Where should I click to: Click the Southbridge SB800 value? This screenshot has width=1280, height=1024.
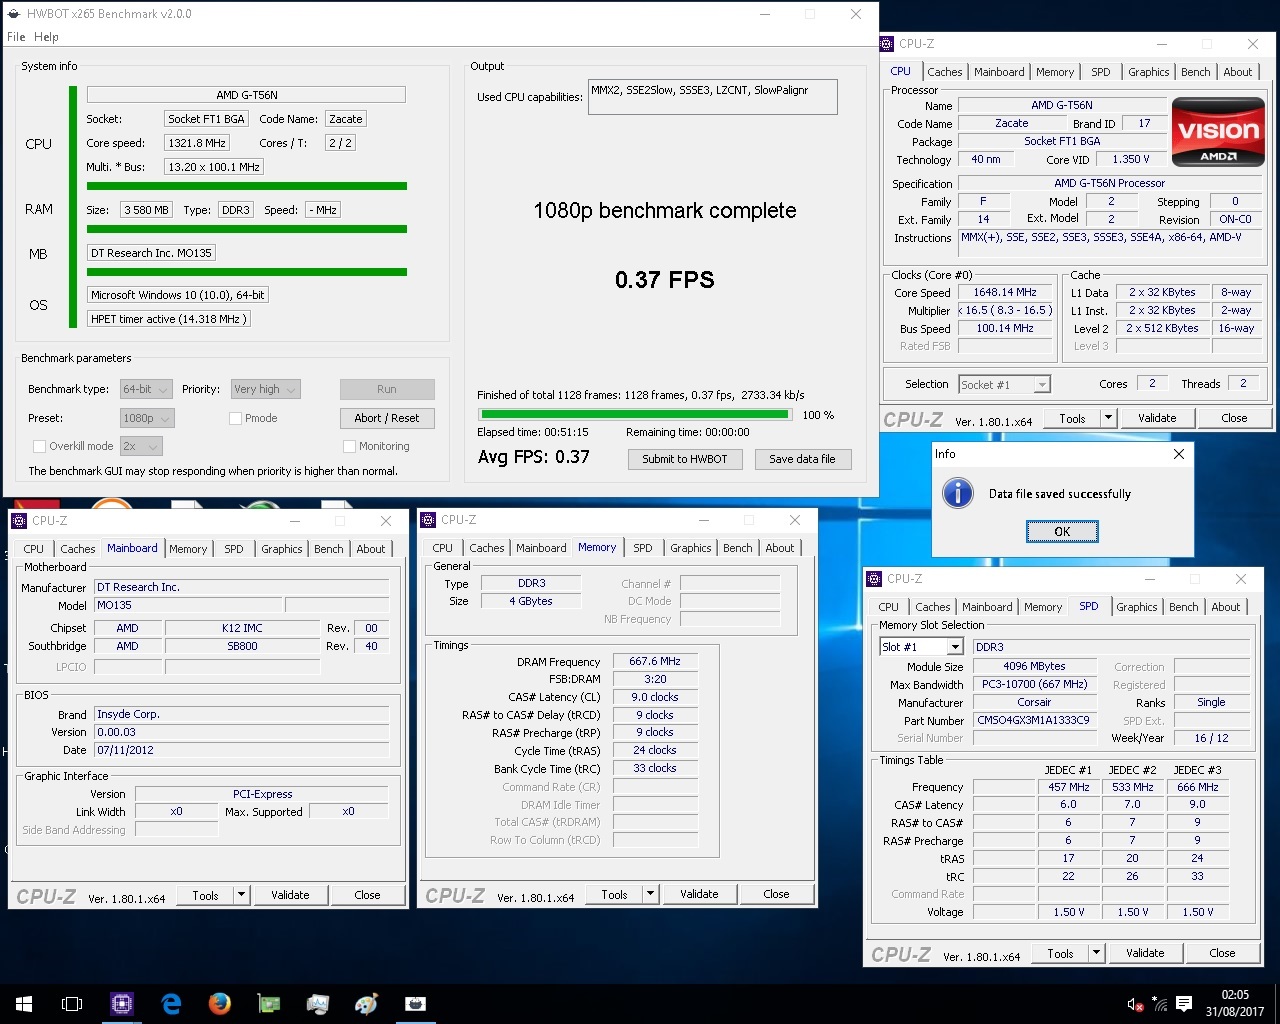242,647
